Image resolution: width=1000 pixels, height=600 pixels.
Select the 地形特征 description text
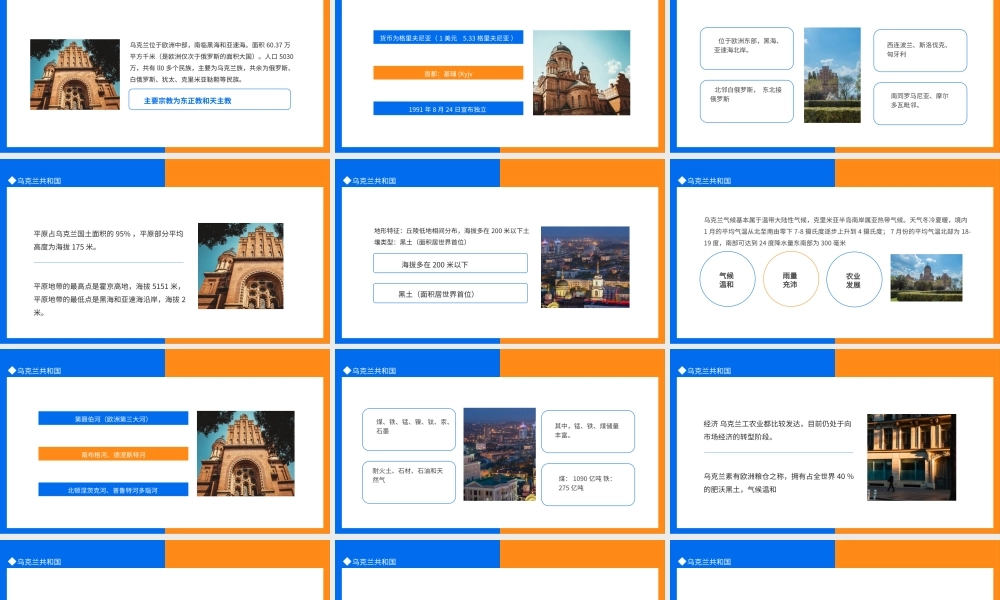point(451,236)
